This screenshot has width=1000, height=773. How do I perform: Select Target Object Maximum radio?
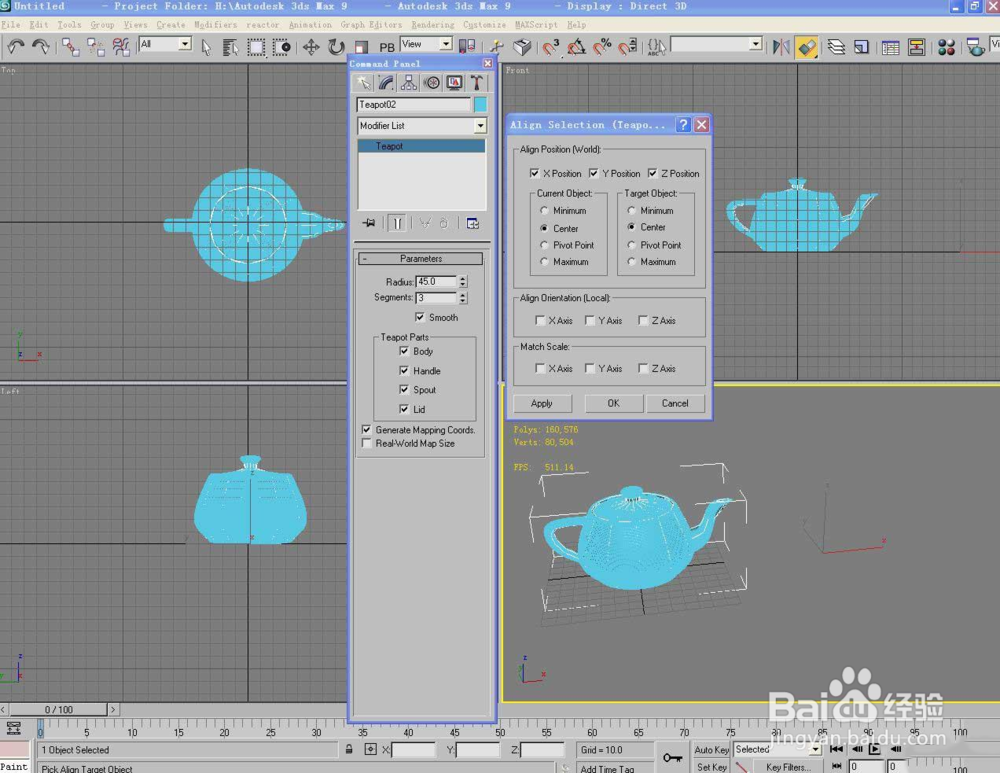[x=631, y=261]
